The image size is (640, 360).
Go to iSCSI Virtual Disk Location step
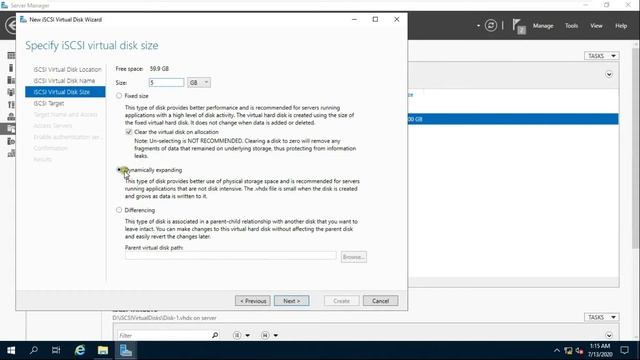tap(67, 69)
